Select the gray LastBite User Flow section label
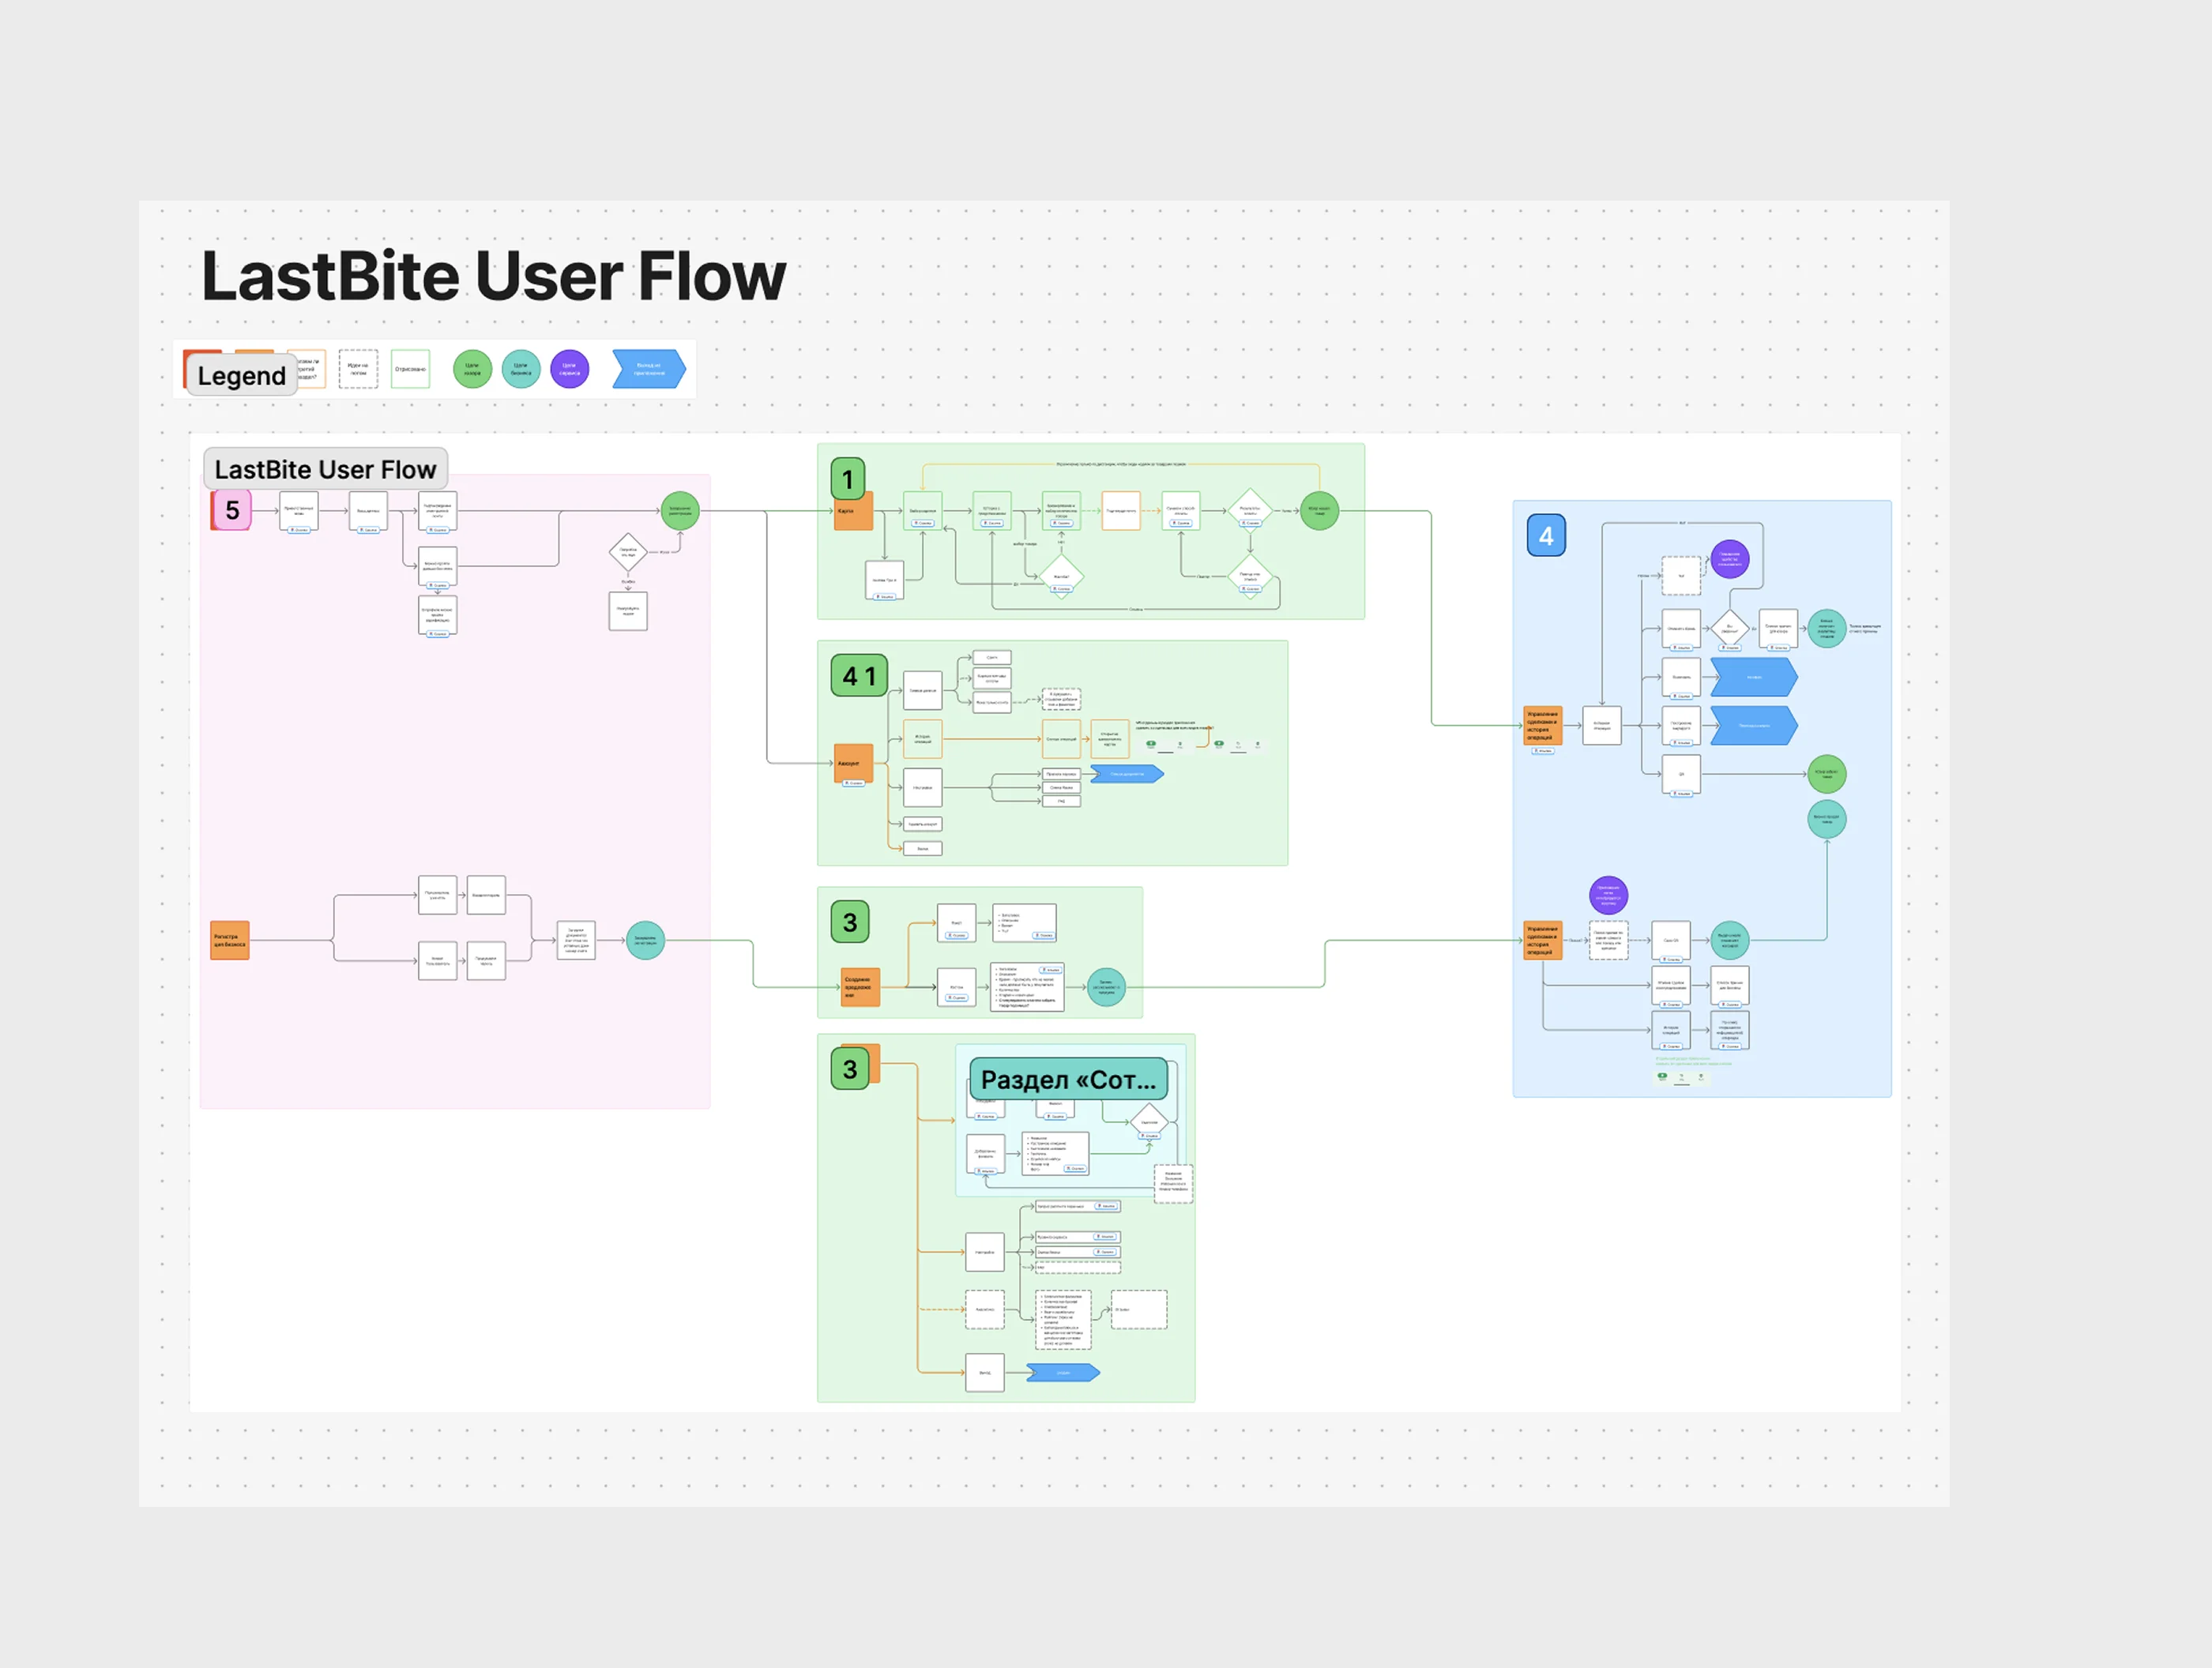Image resolution: width=2212 pixels, height=1668 pixels. (325, 469)
